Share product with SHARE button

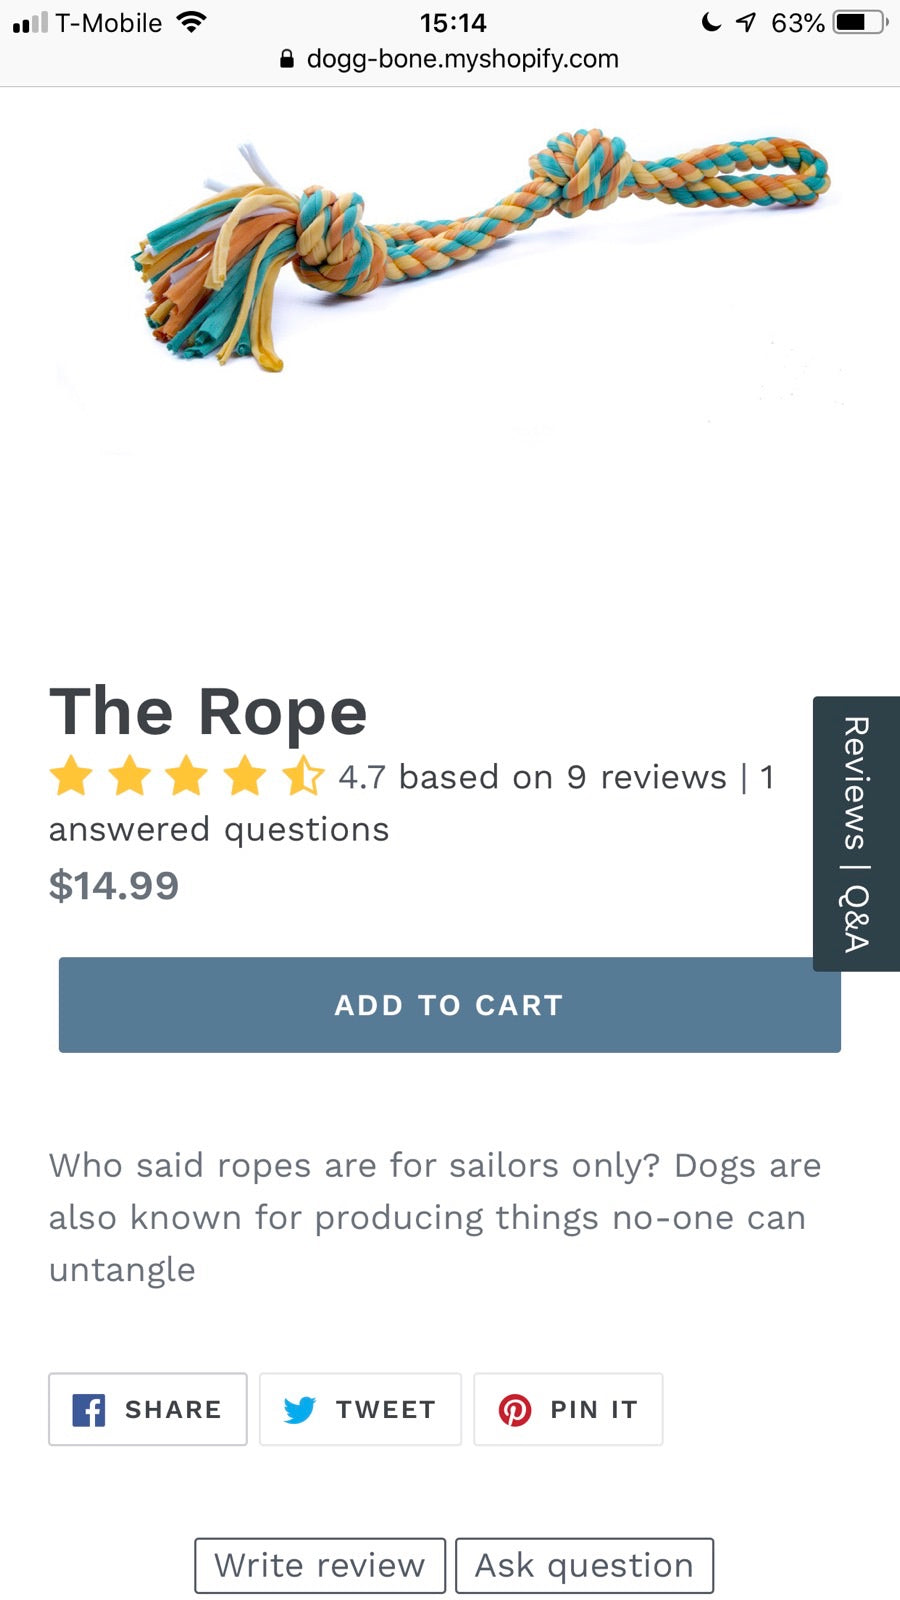click(148, 1409)
